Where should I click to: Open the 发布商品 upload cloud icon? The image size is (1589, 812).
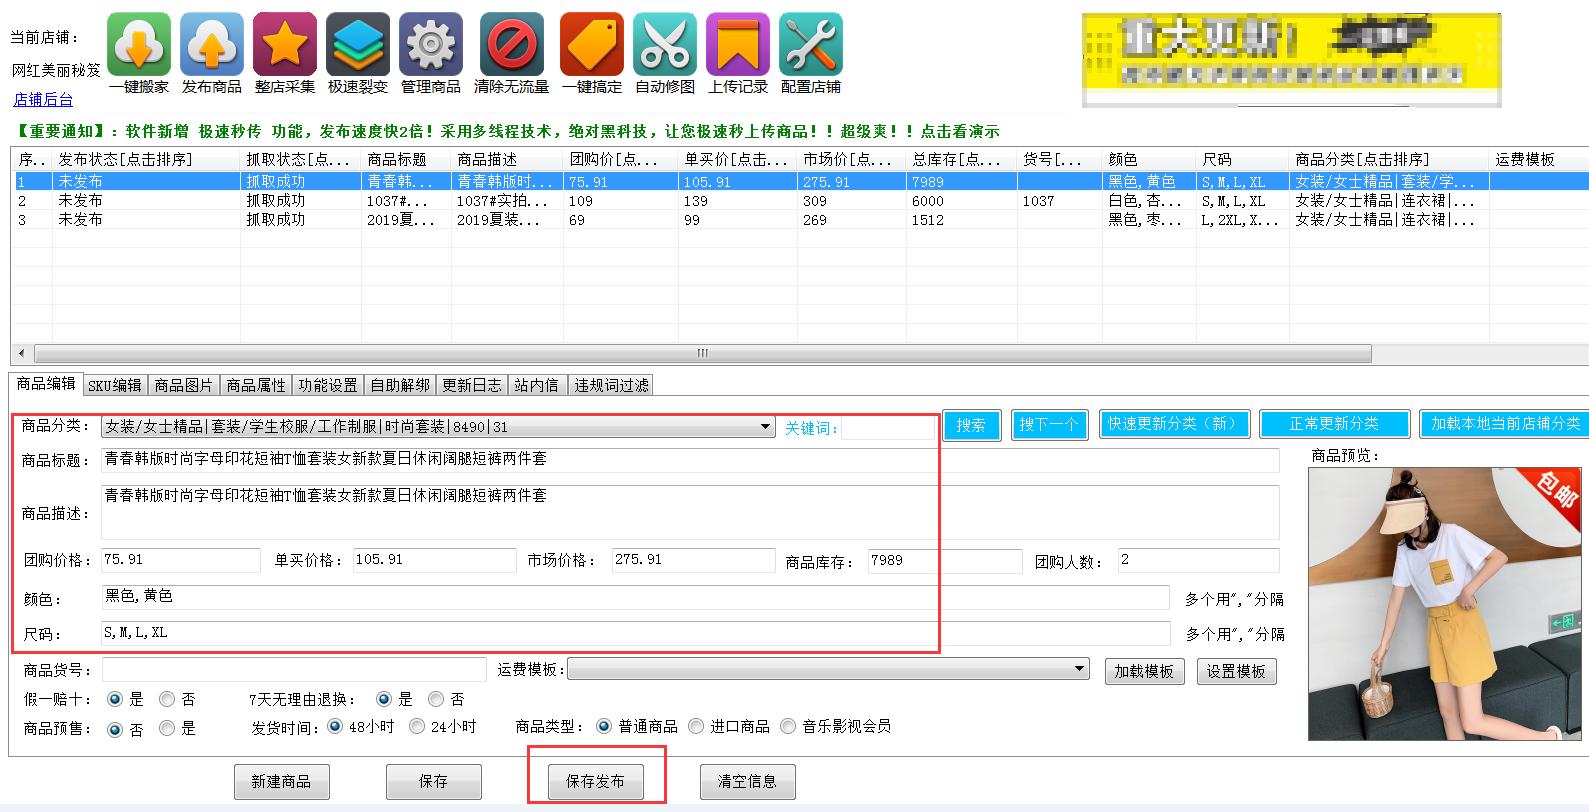(212, 44)
